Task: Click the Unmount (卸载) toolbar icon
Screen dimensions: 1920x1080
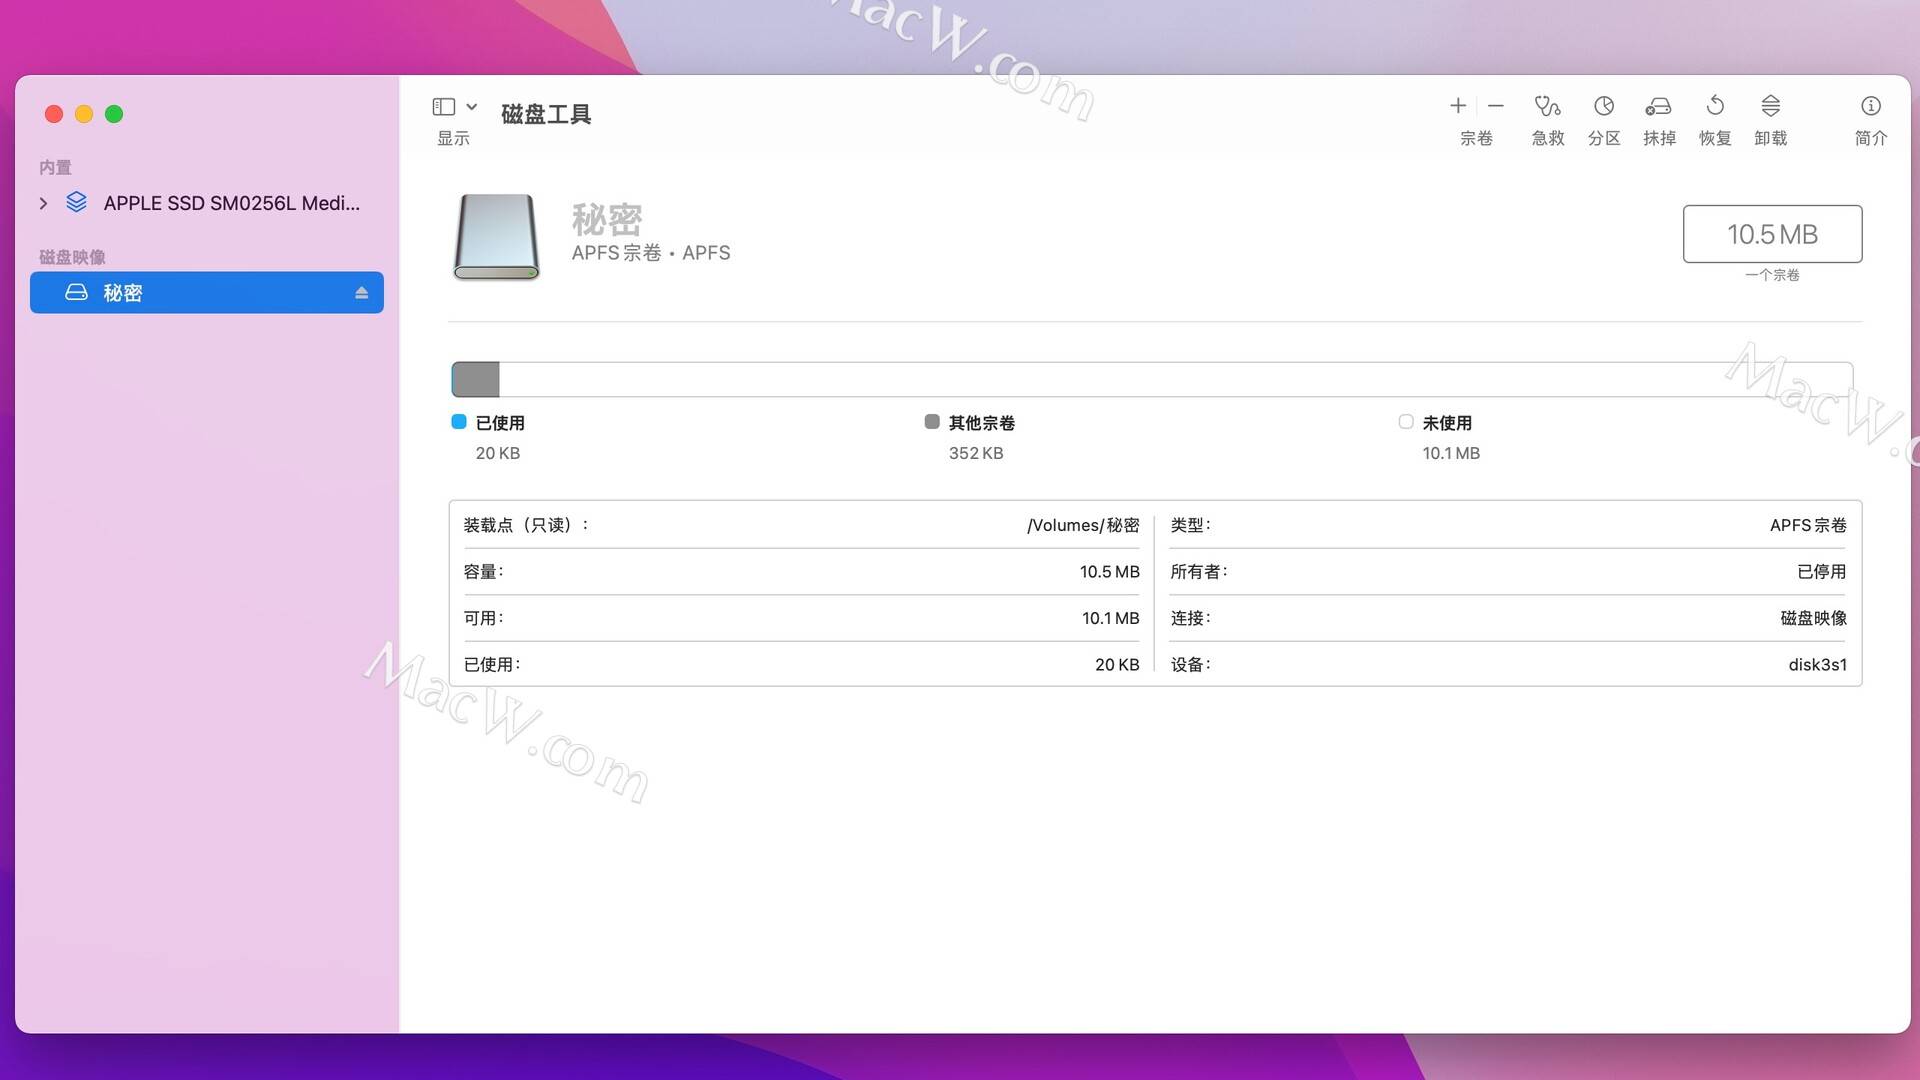Action: click(1770, 105)
